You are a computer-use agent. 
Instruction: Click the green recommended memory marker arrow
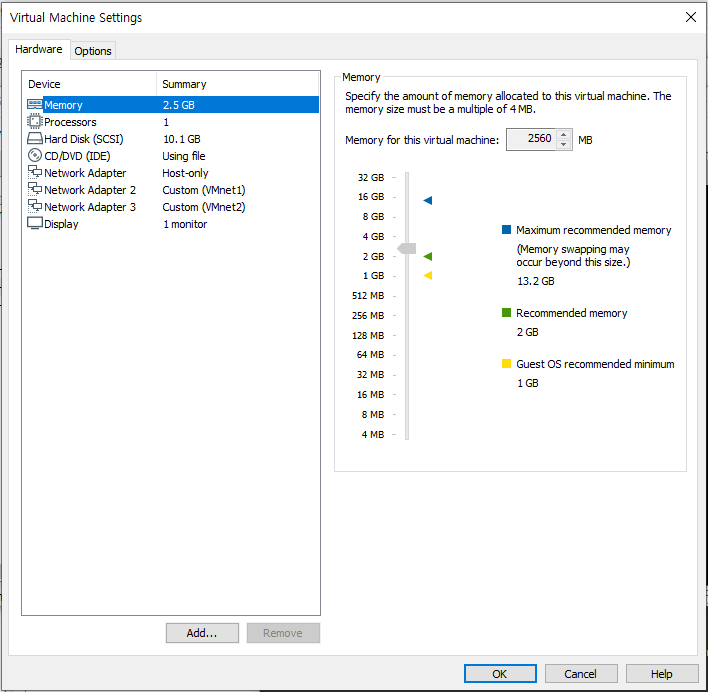coord(428,256)
